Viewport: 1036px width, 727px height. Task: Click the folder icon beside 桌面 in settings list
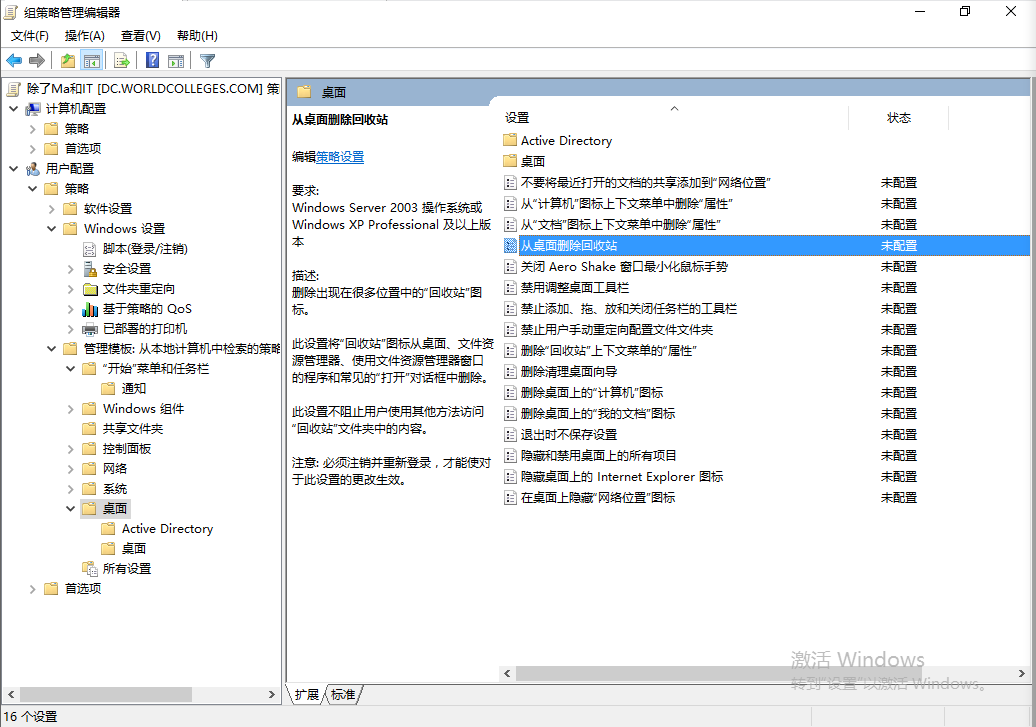point(509,161)
